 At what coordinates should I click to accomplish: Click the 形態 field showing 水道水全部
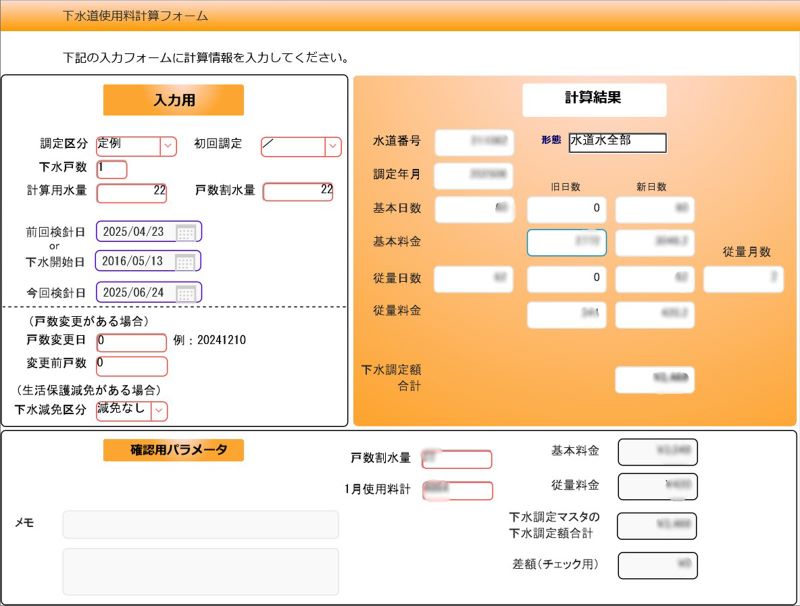(x=617, y=142)
